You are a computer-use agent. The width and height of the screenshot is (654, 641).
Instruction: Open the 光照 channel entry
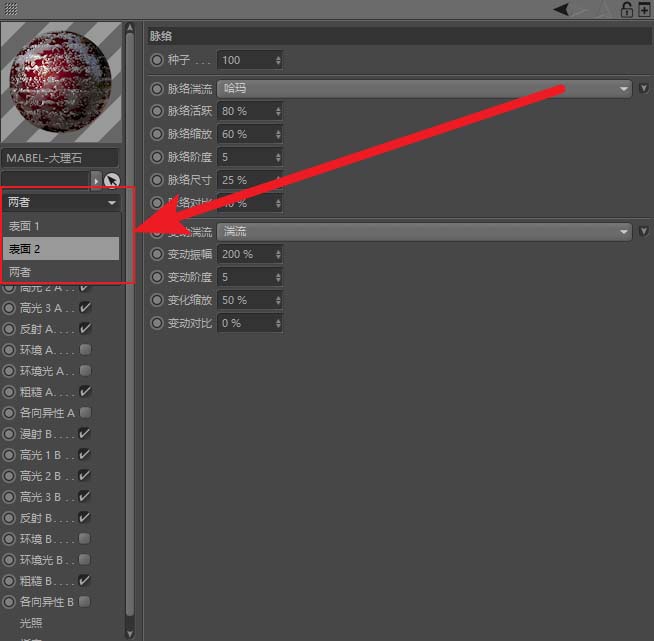pos(31,622)
